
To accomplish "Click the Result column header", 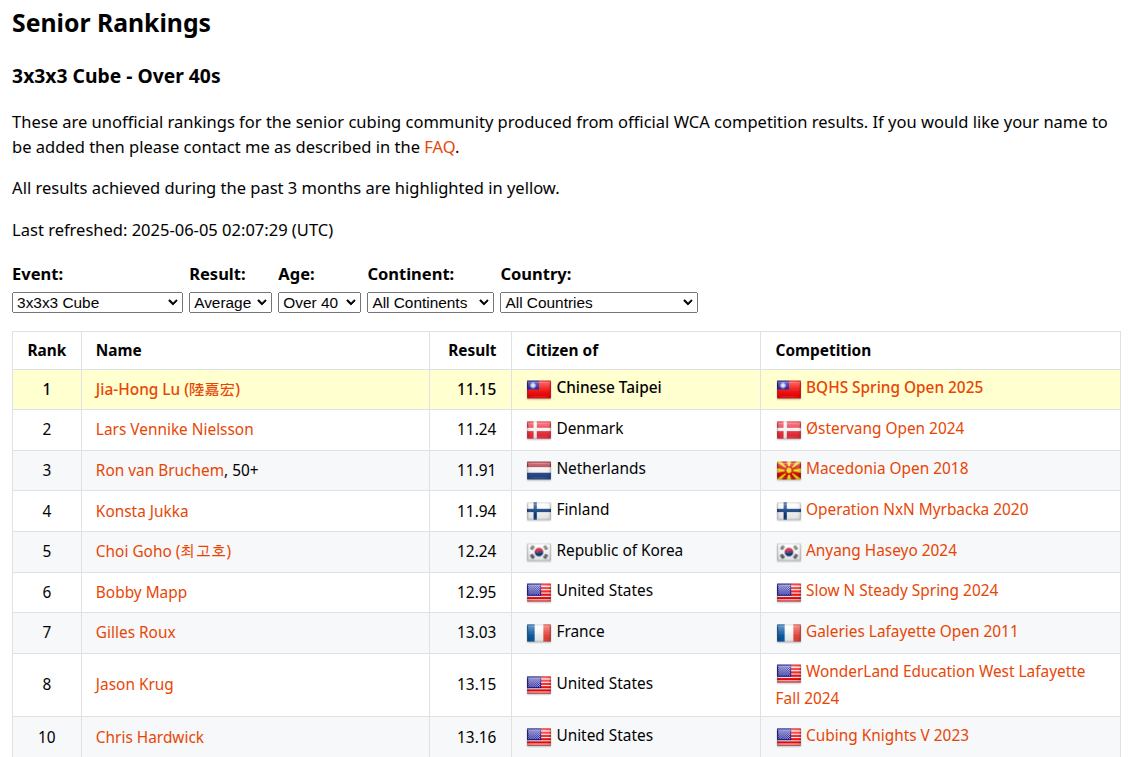I will (471, 350).
